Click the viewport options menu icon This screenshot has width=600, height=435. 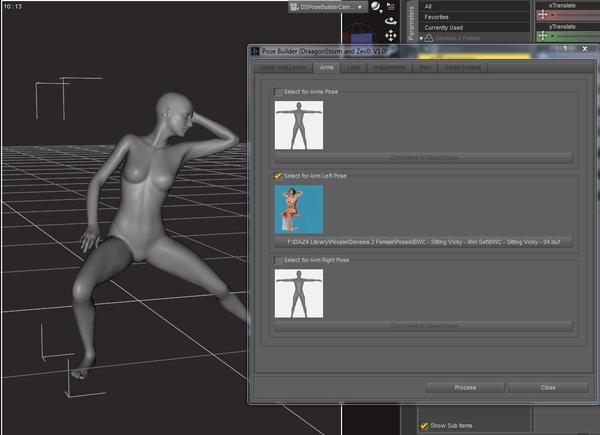pyautogui.click(x=390, y=6)
